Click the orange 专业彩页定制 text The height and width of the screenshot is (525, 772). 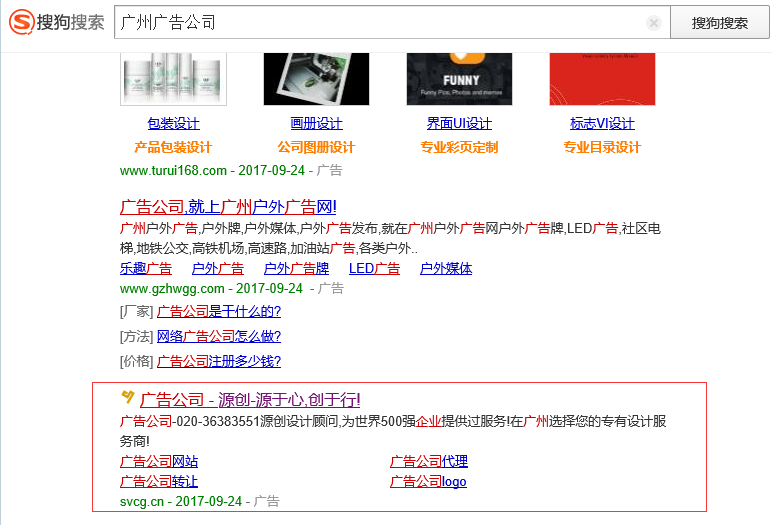tap(459, 147)
